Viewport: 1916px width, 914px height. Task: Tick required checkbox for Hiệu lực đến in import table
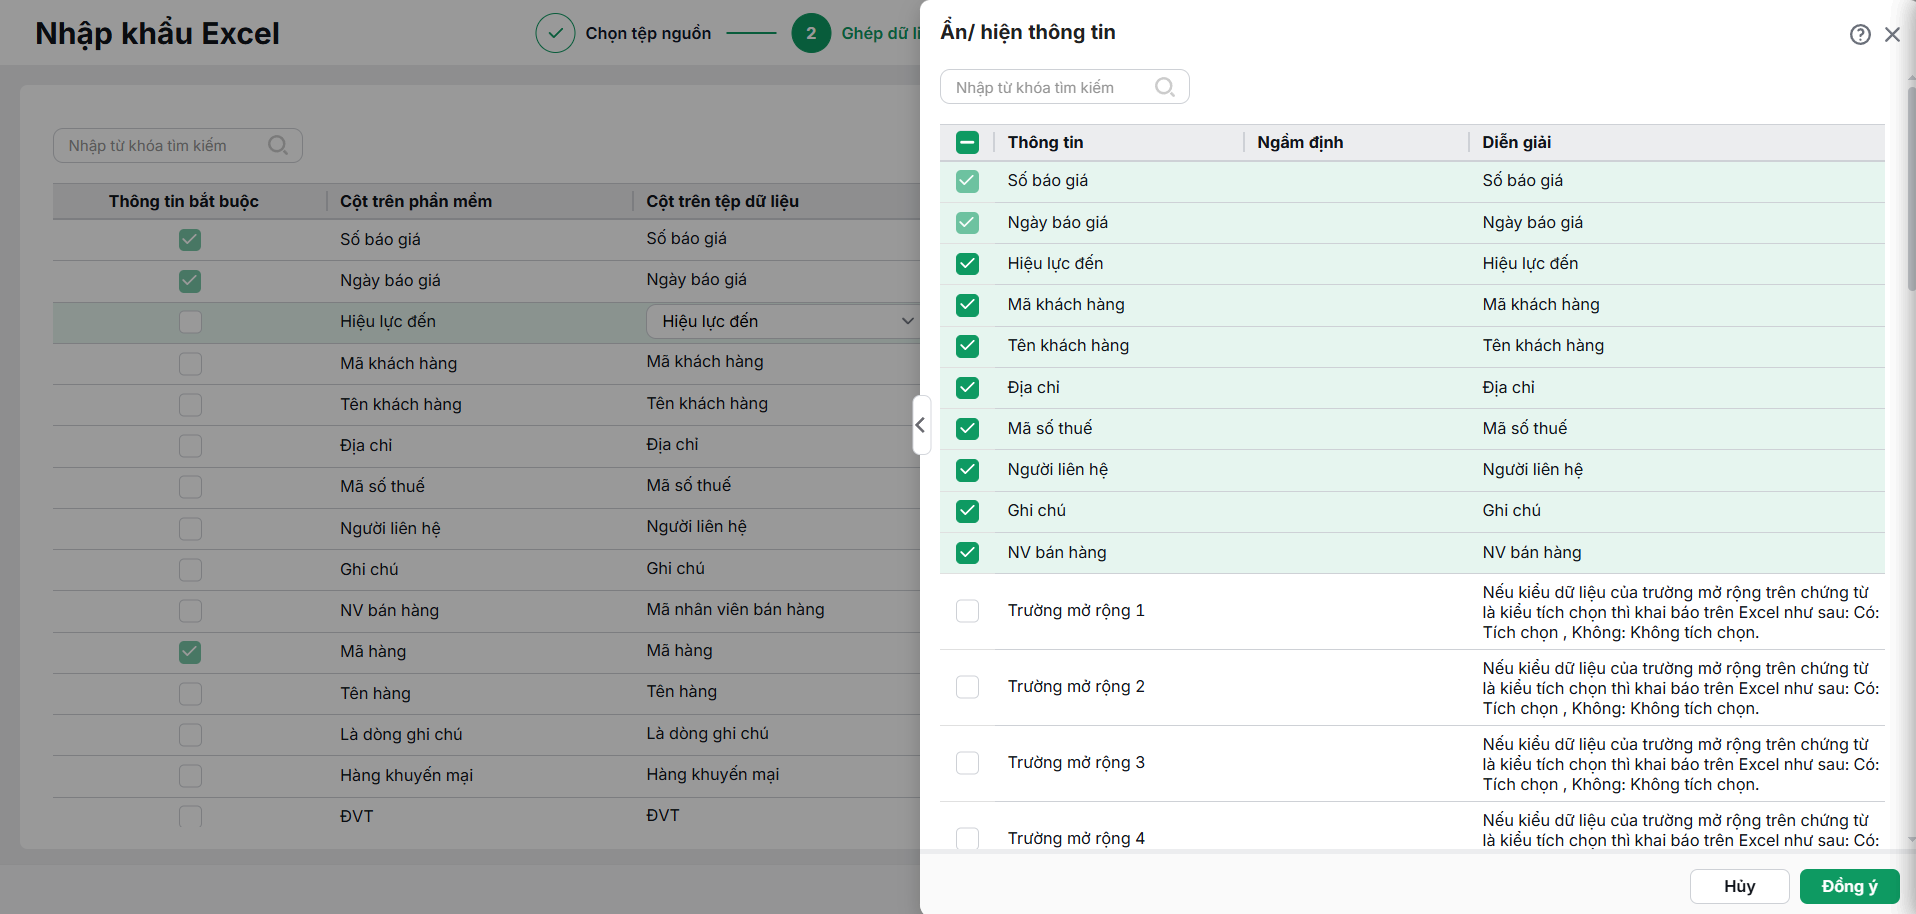[x=190, y=322]
